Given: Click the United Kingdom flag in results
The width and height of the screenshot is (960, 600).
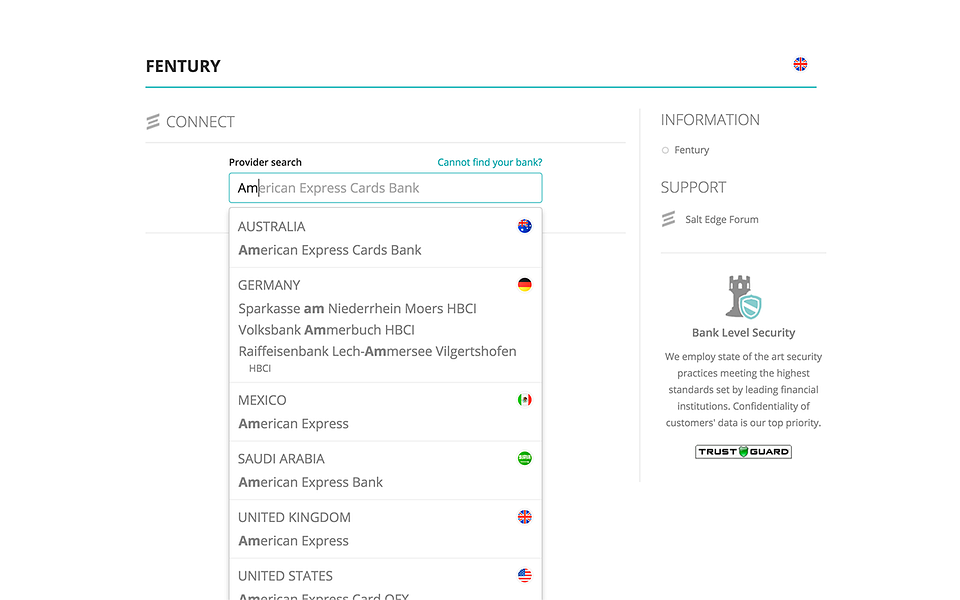Looking at the screenshot, I should 525,517.
